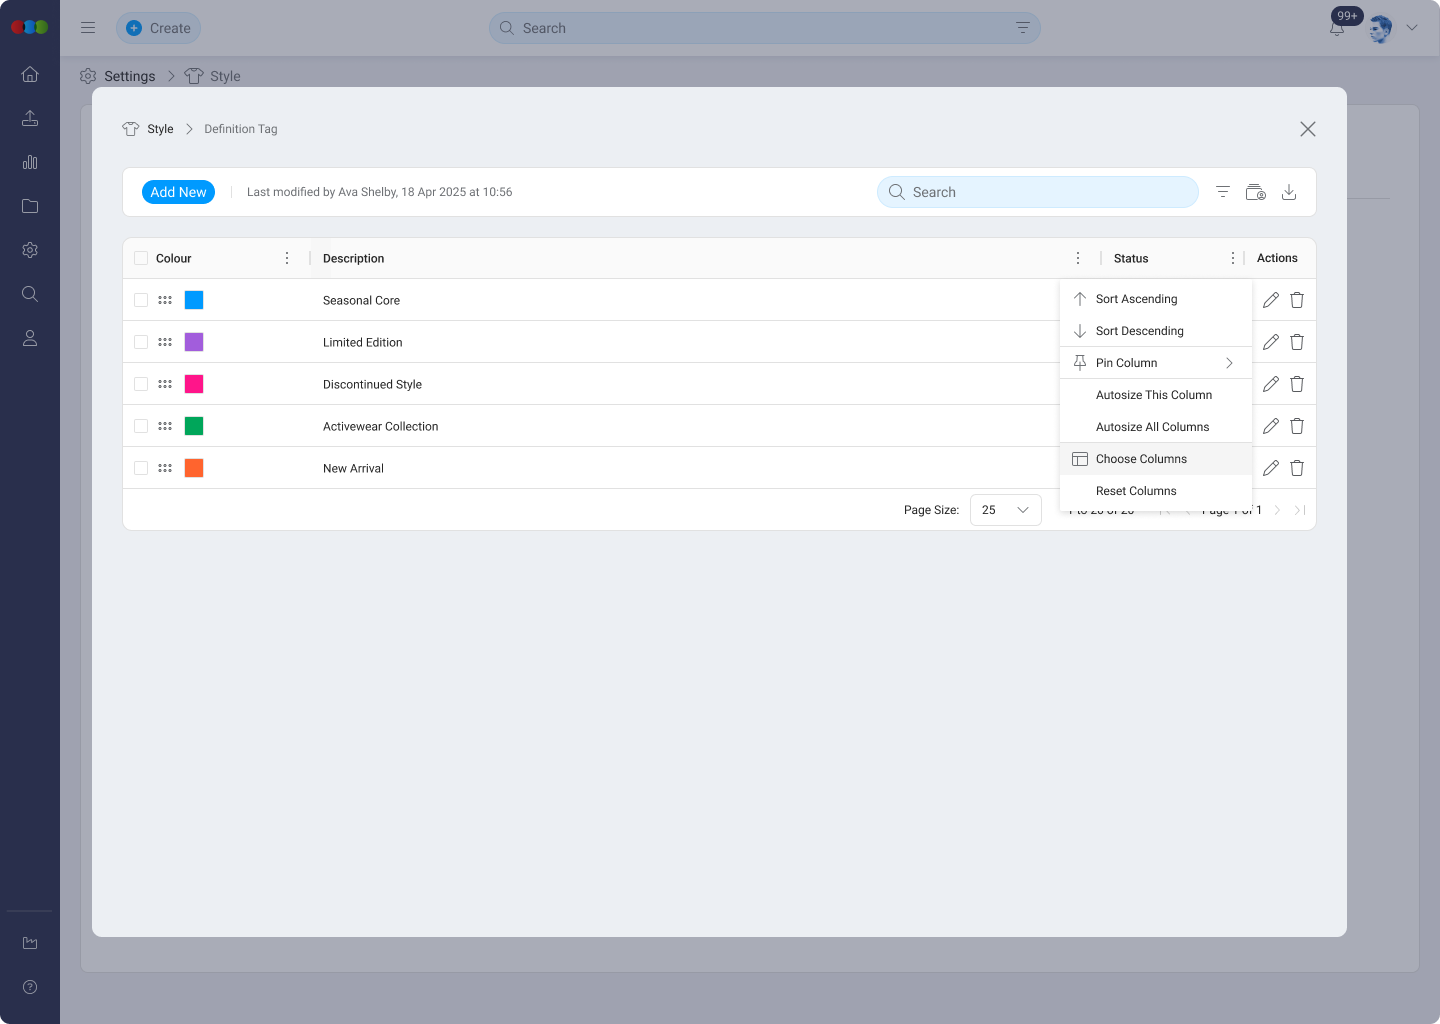The image size is (1440, 1024).
Task: Click the download/export icon above the table
Action: coord(1289,191)
